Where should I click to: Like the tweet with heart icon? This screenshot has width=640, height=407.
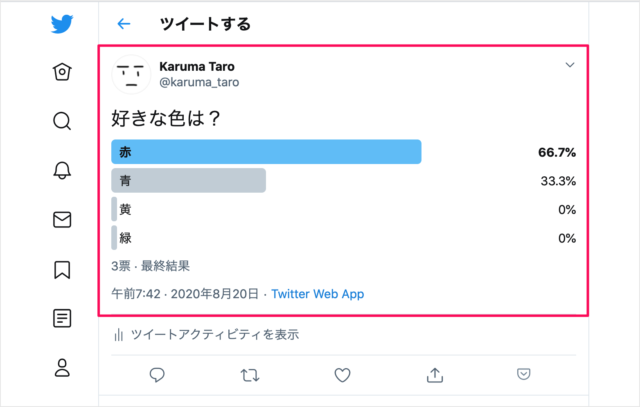[342, 375]
